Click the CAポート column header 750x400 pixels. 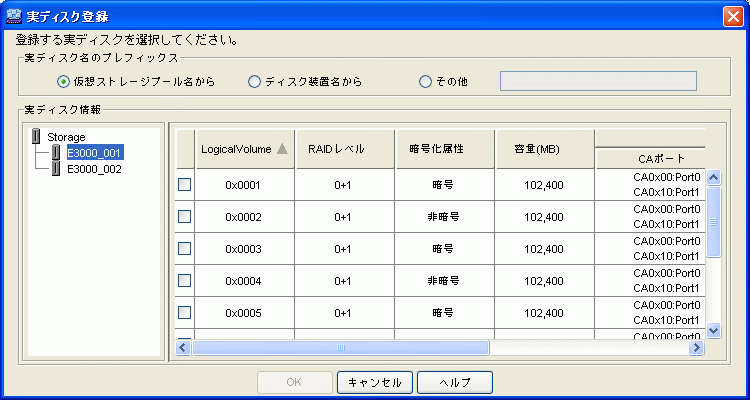(x=651, y=159)
